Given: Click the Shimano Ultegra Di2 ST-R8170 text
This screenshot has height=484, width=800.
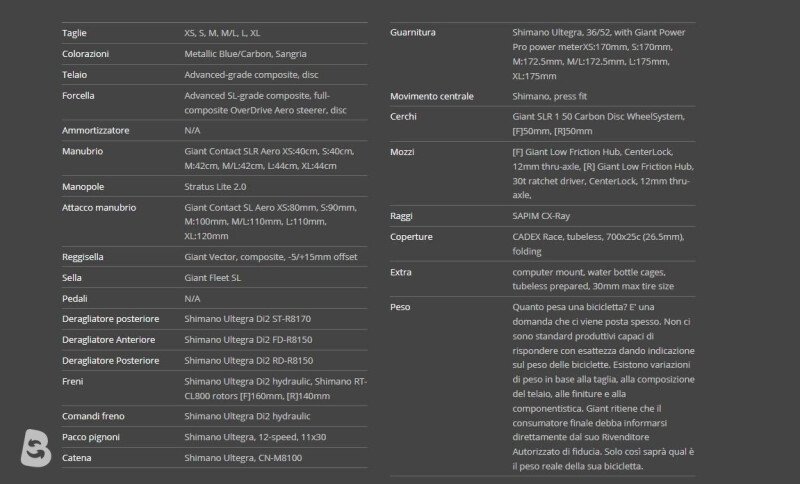Looking at the screenshot, I should coord(247,319).
